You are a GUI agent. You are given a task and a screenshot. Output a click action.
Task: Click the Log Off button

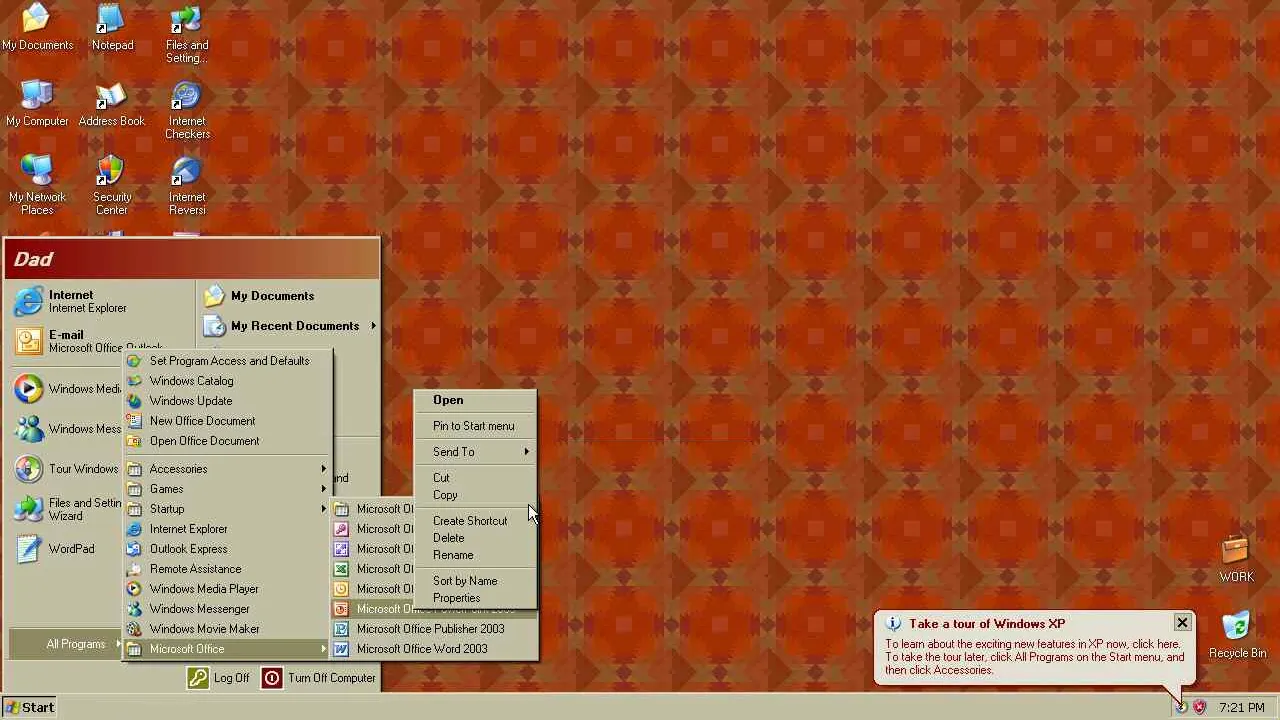pyautogui.click(x=218, y=678)
